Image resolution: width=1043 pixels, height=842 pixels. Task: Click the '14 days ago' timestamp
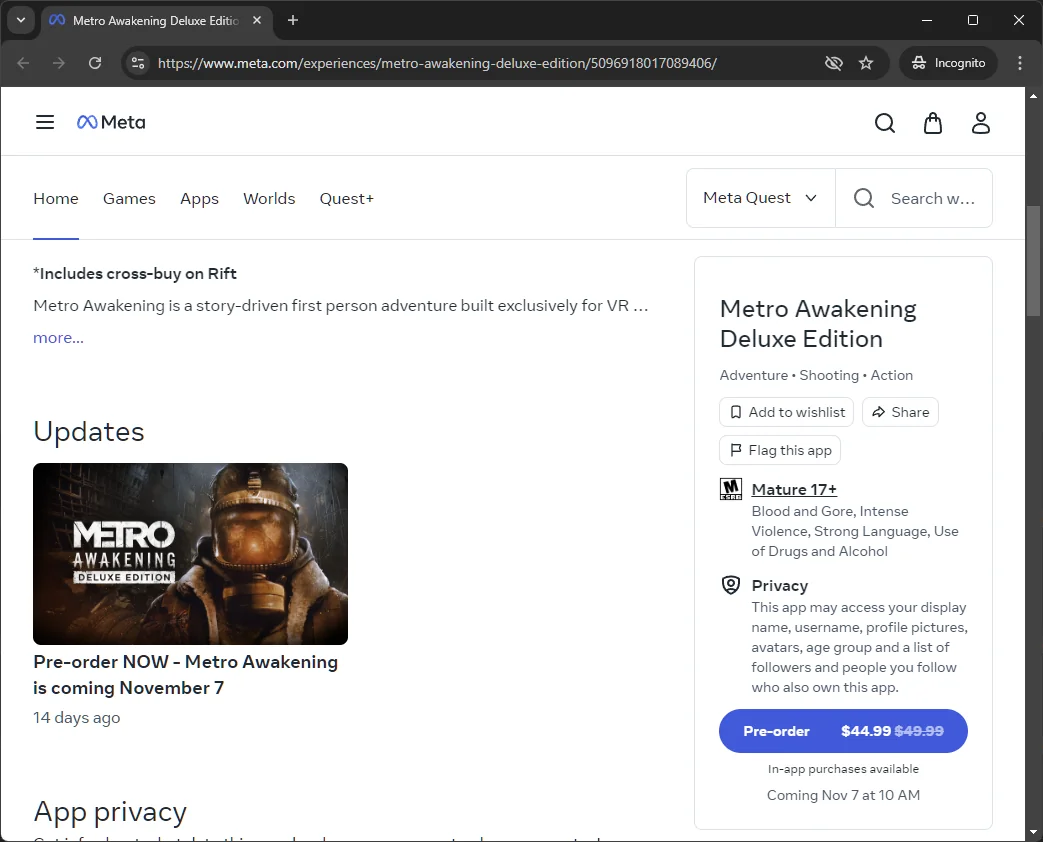76,718
